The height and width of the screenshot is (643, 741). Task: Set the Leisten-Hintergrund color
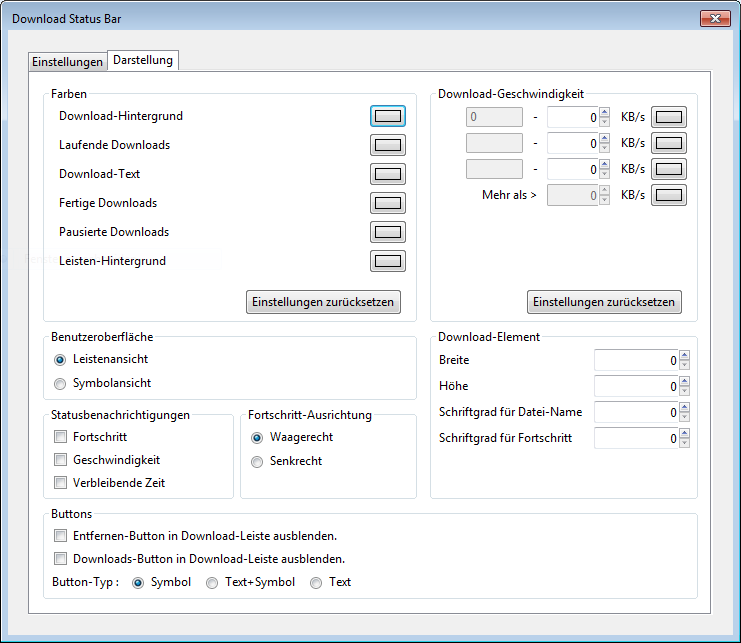pyautogui.click(x=387, y=261)
